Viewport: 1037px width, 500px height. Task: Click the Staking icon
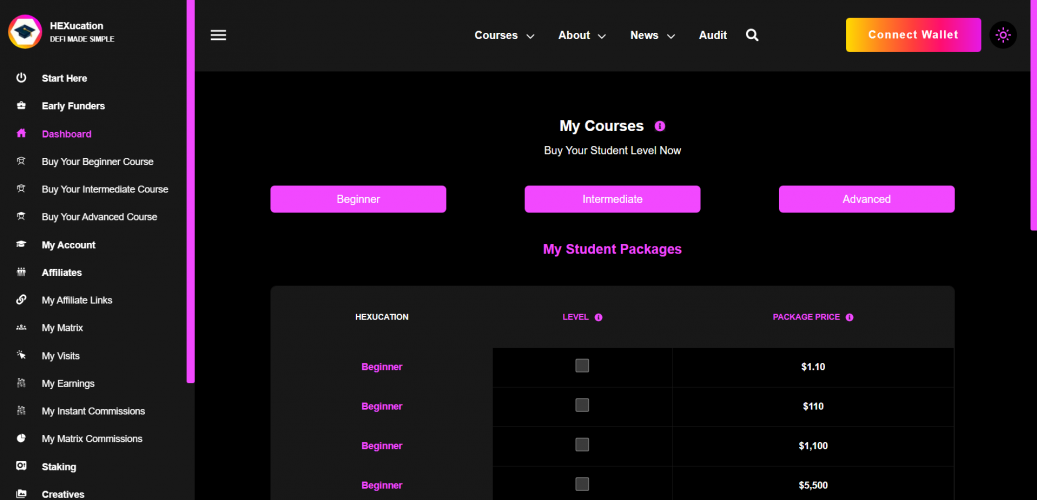21,466
